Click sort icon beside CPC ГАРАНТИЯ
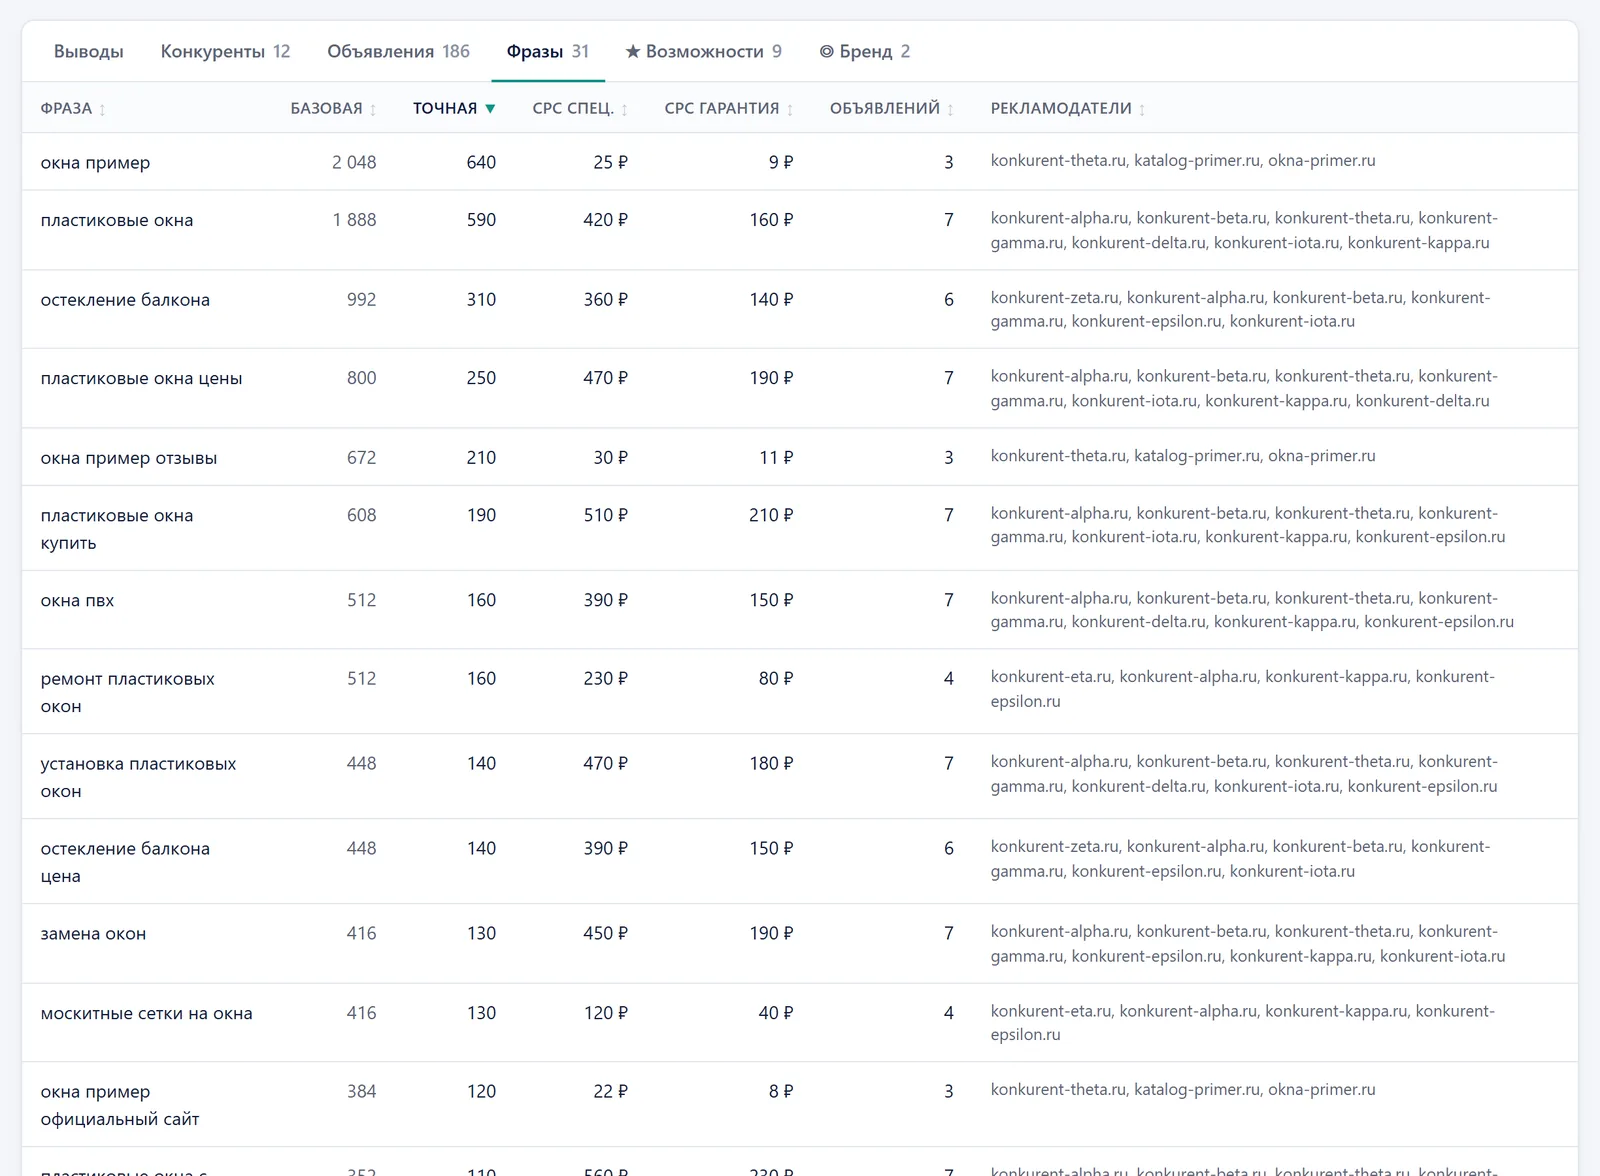The image size is (1600, 1176). (x=790, y=109)
